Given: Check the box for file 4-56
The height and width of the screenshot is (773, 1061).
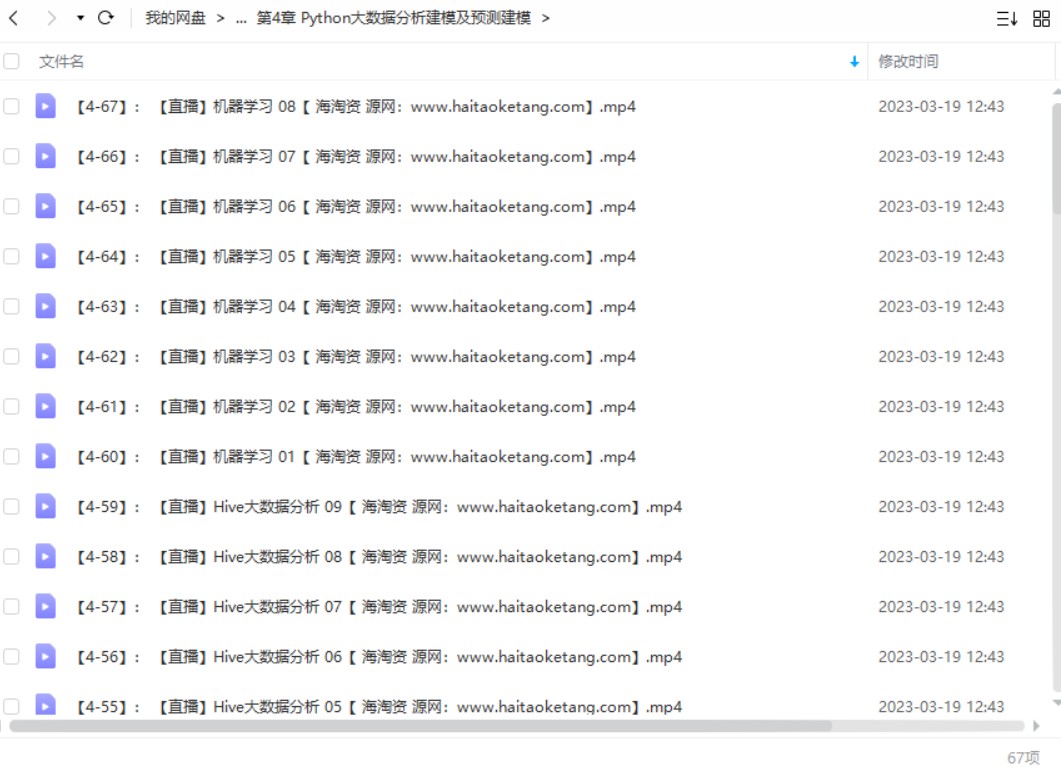Looking at the screenshot, I should [x=12, y=657].
